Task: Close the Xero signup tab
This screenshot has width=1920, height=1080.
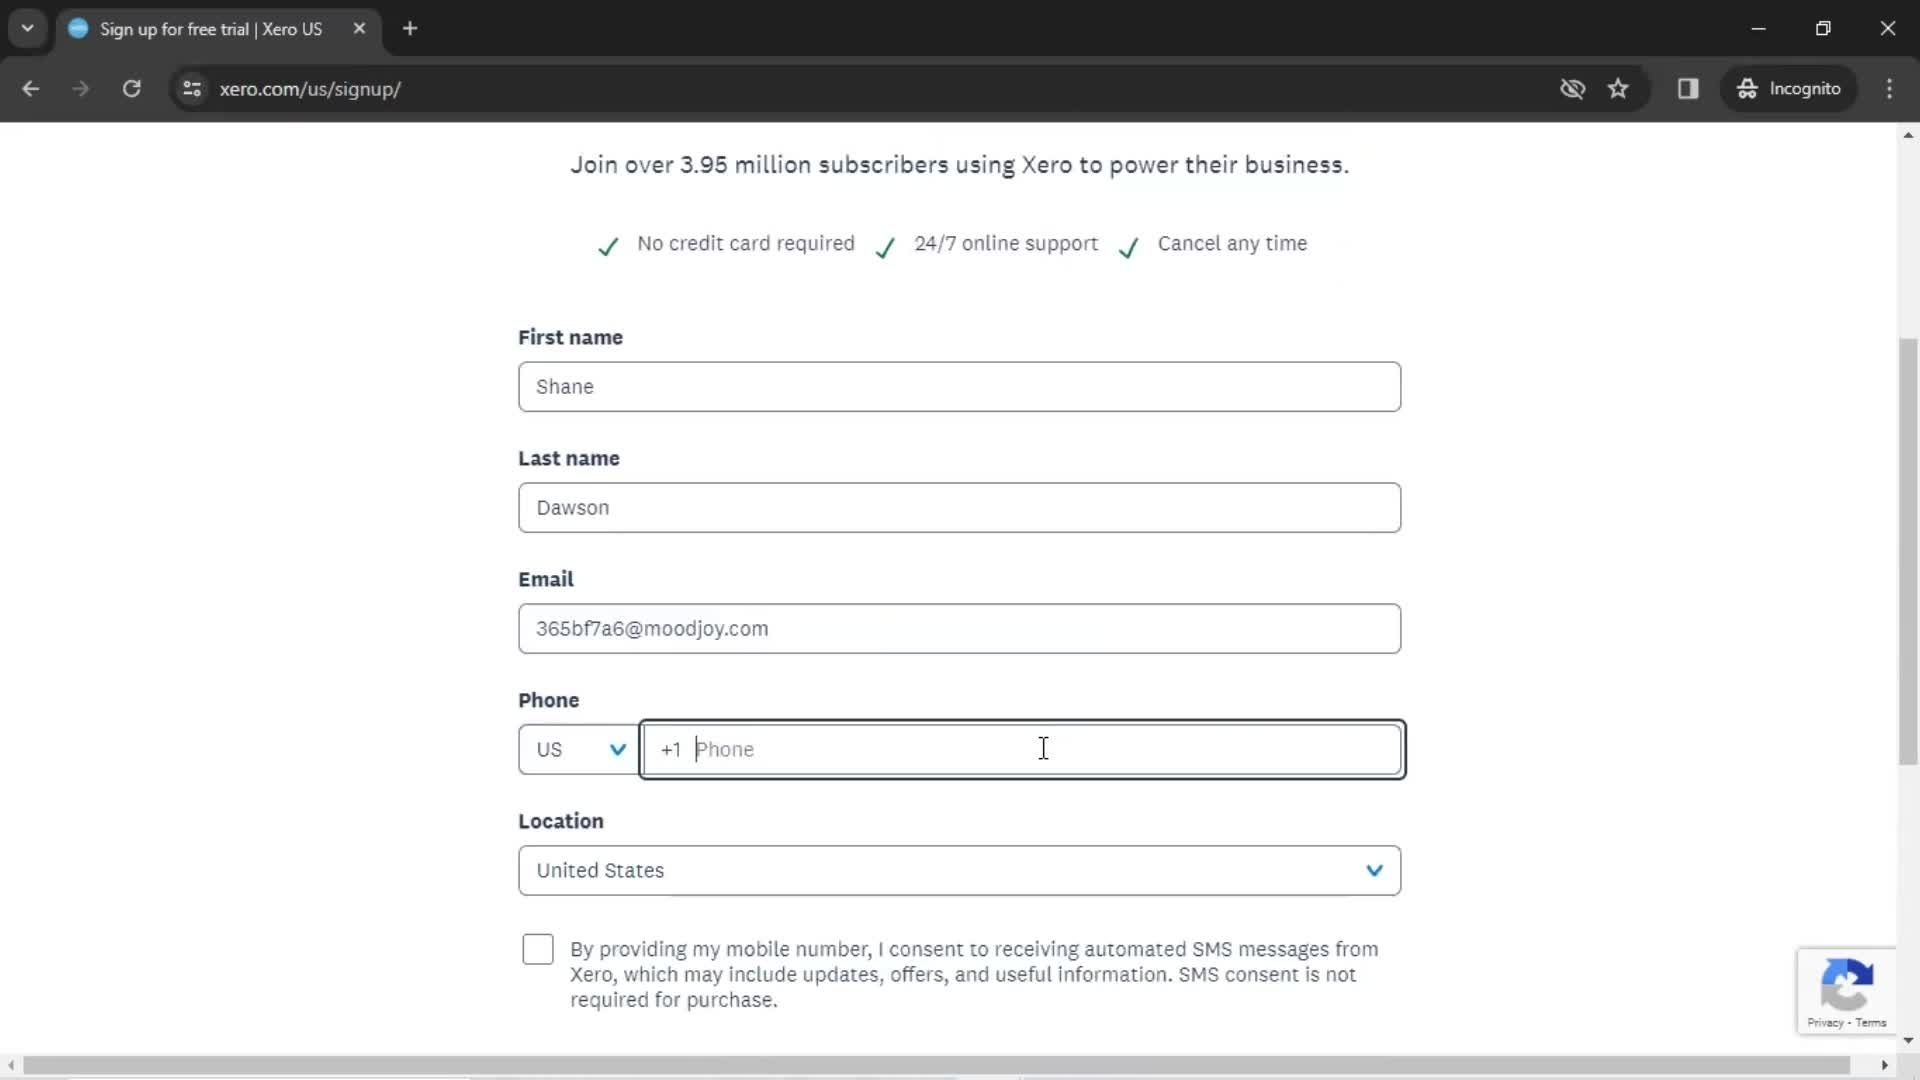Action: coord(359,28)
